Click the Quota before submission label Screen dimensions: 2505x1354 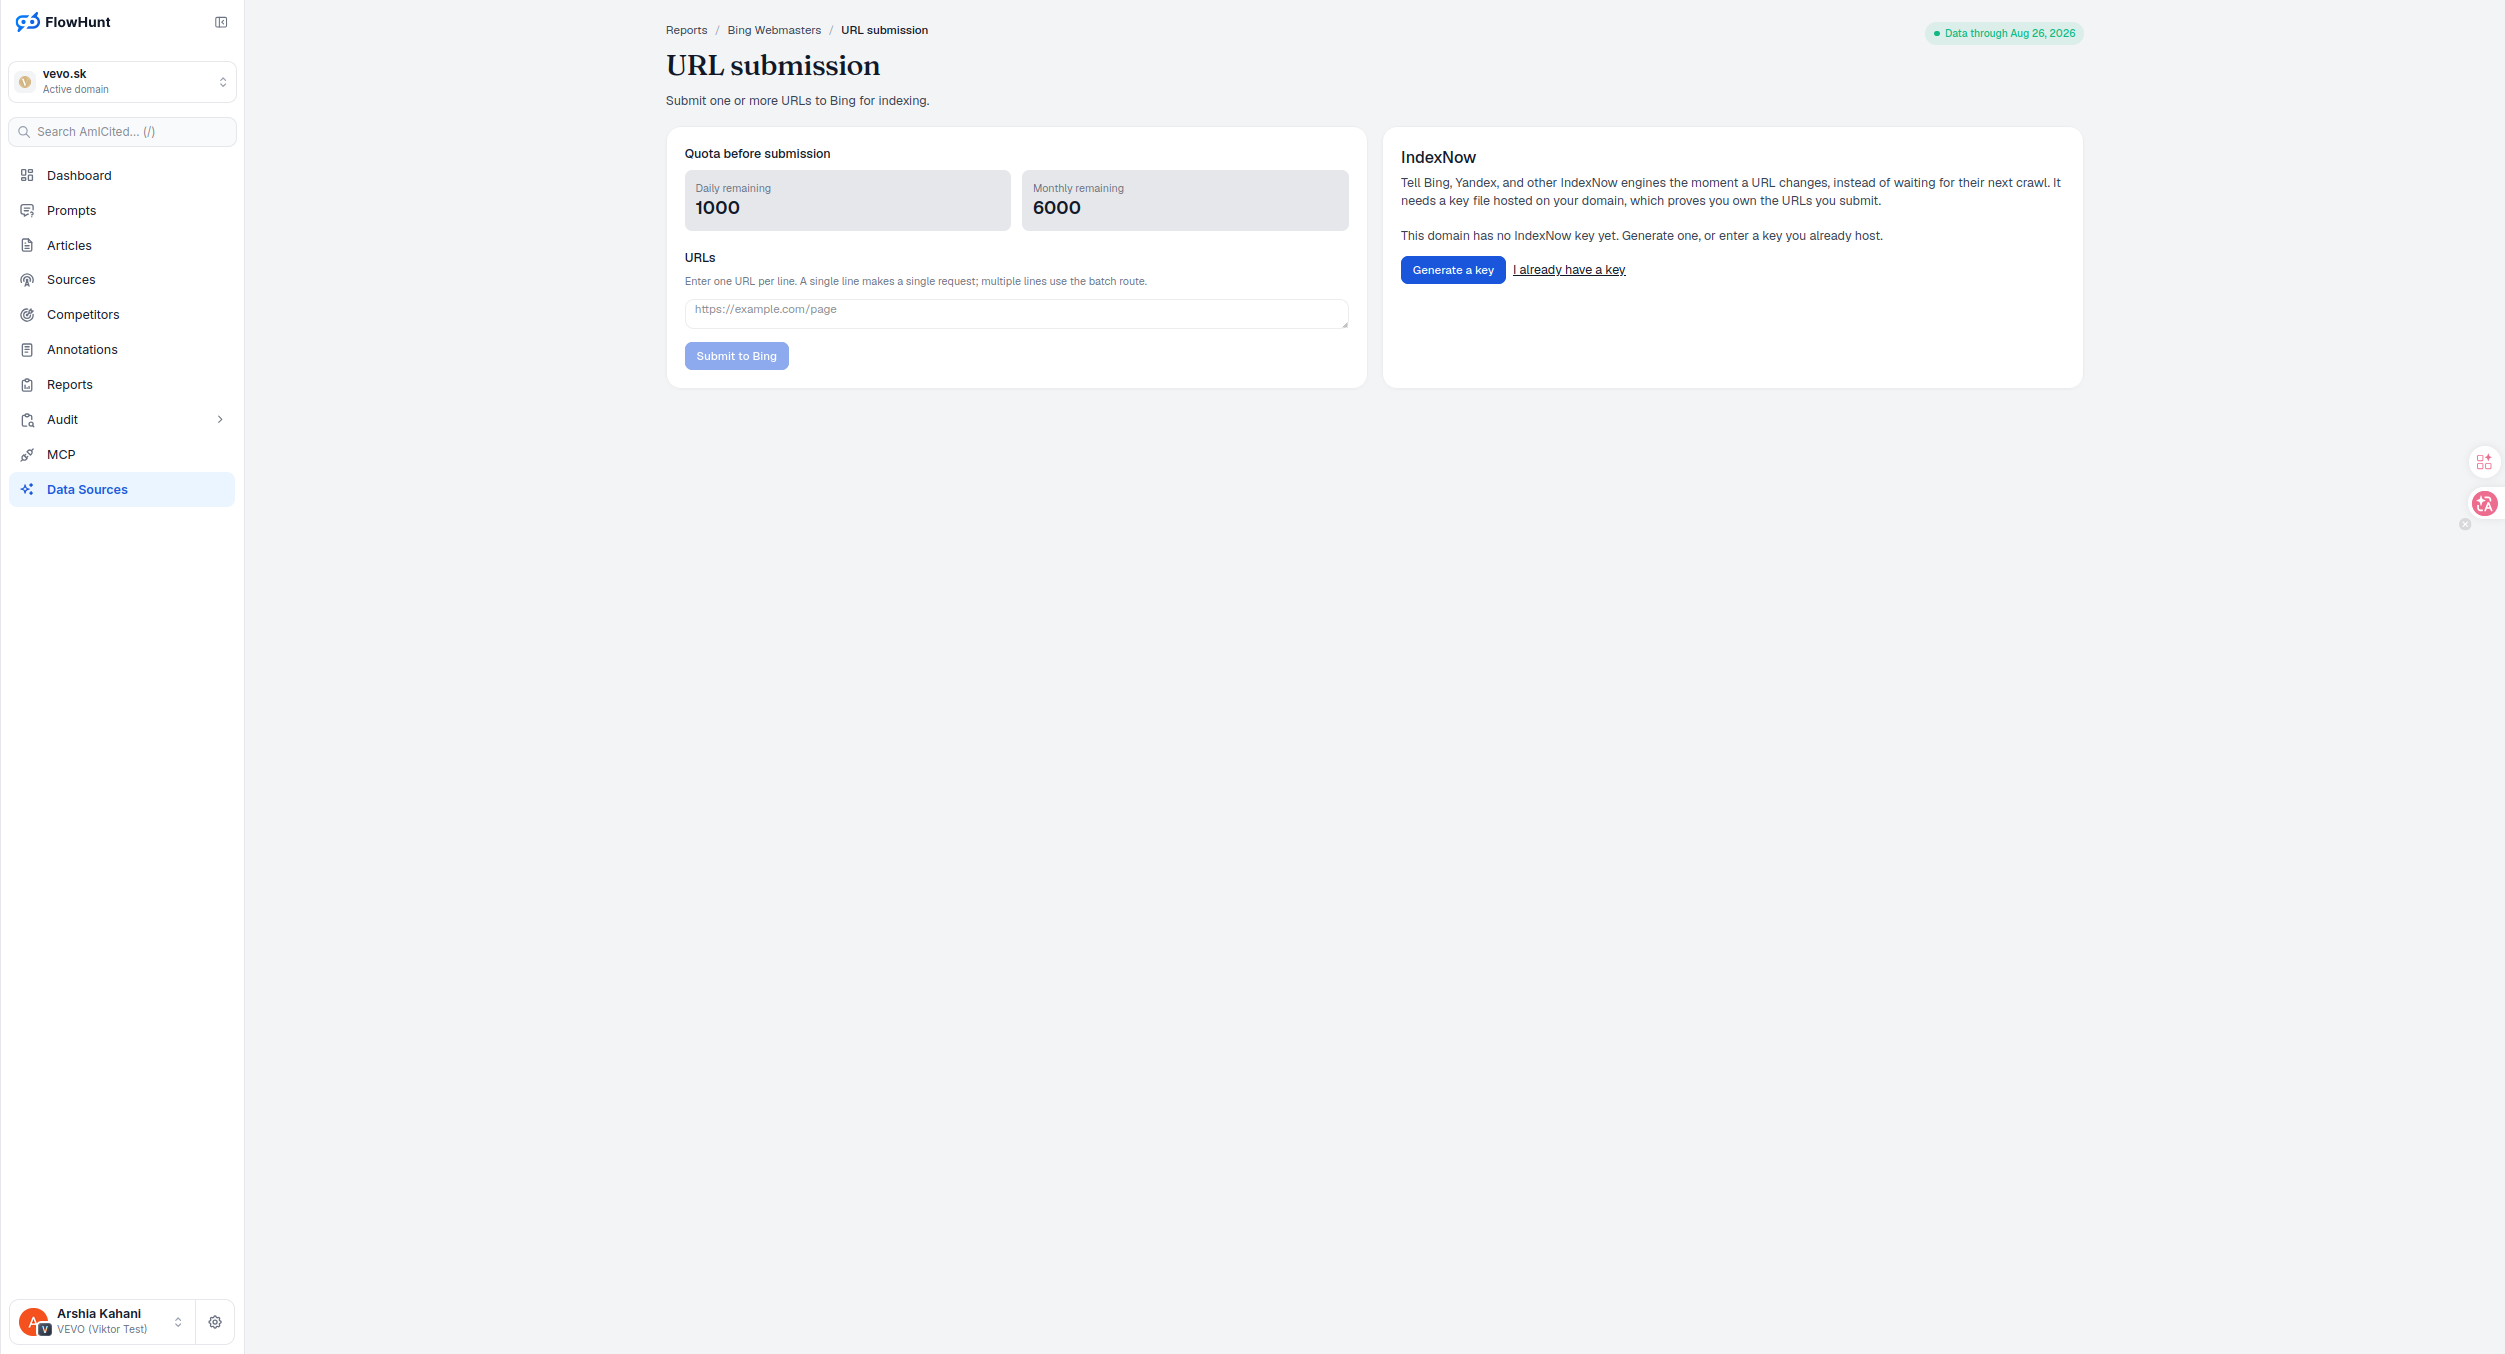point(757,154)
